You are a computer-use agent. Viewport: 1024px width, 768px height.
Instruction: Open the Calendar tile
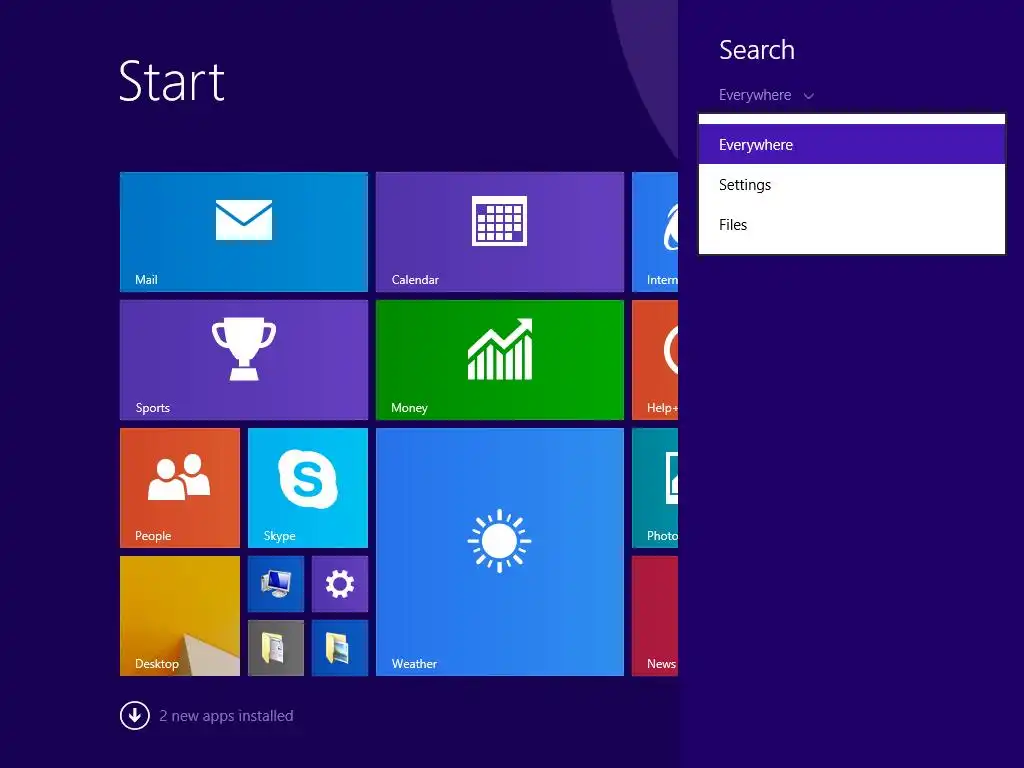pos(500,232)
